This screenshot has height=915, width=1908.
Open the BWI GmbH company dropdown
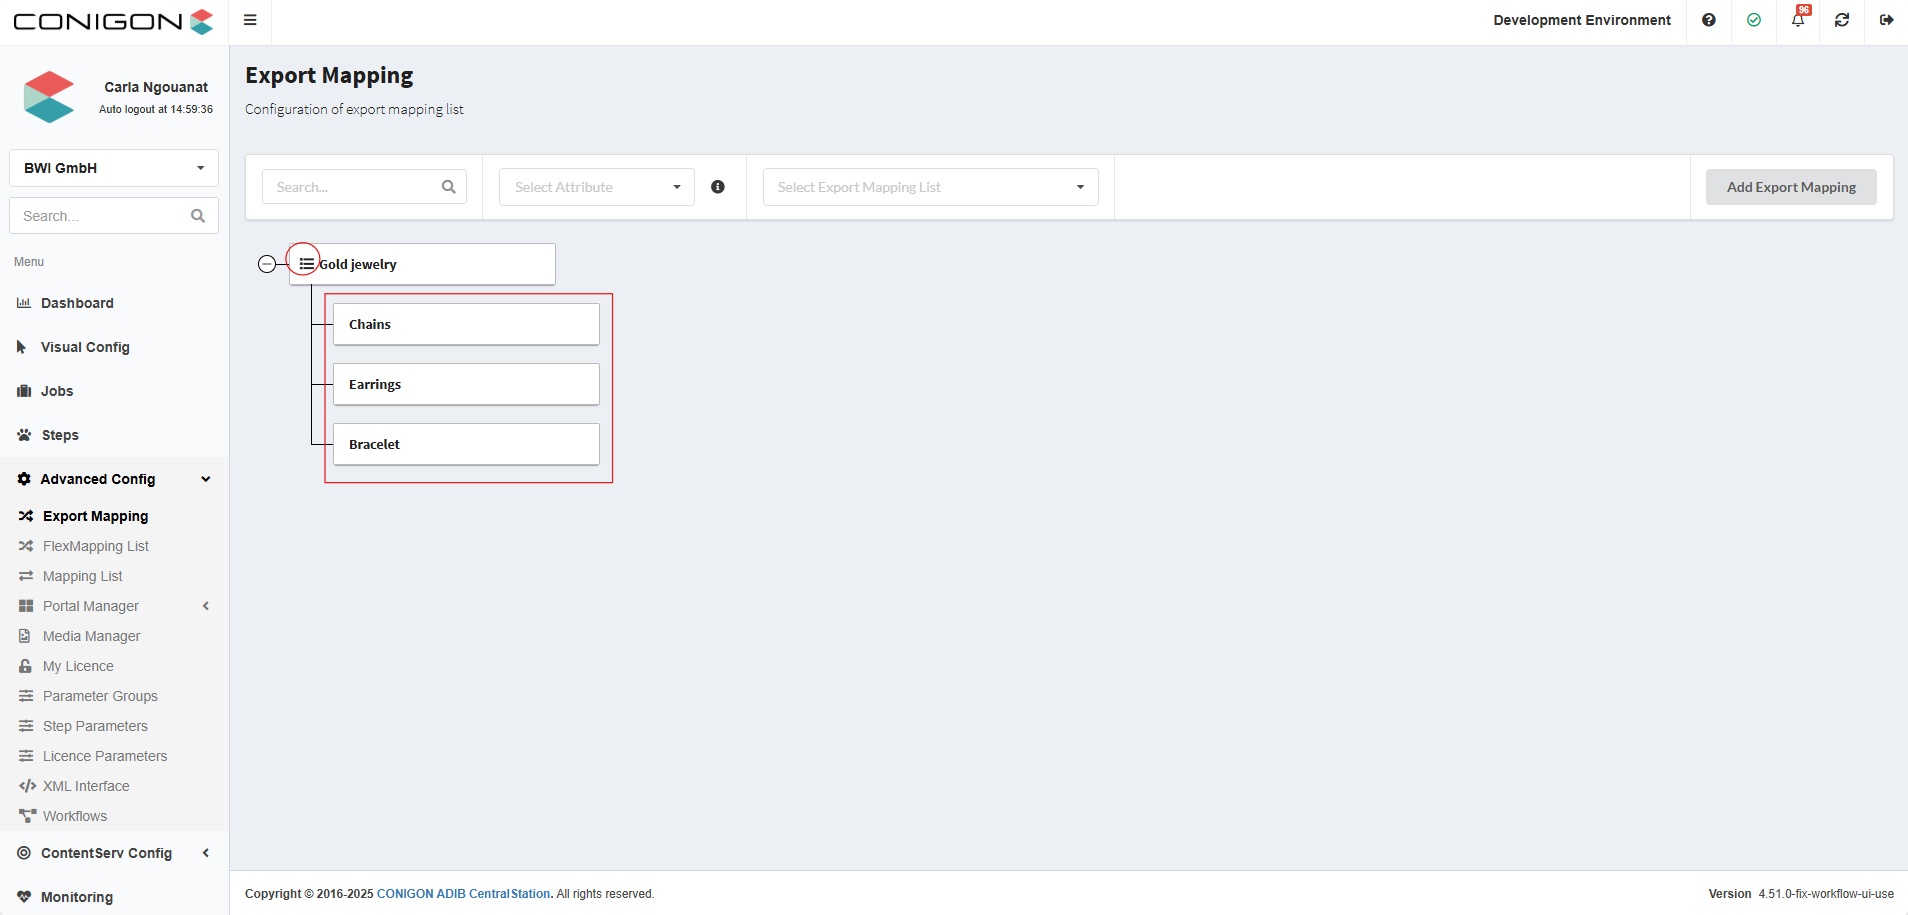[114, 168]
